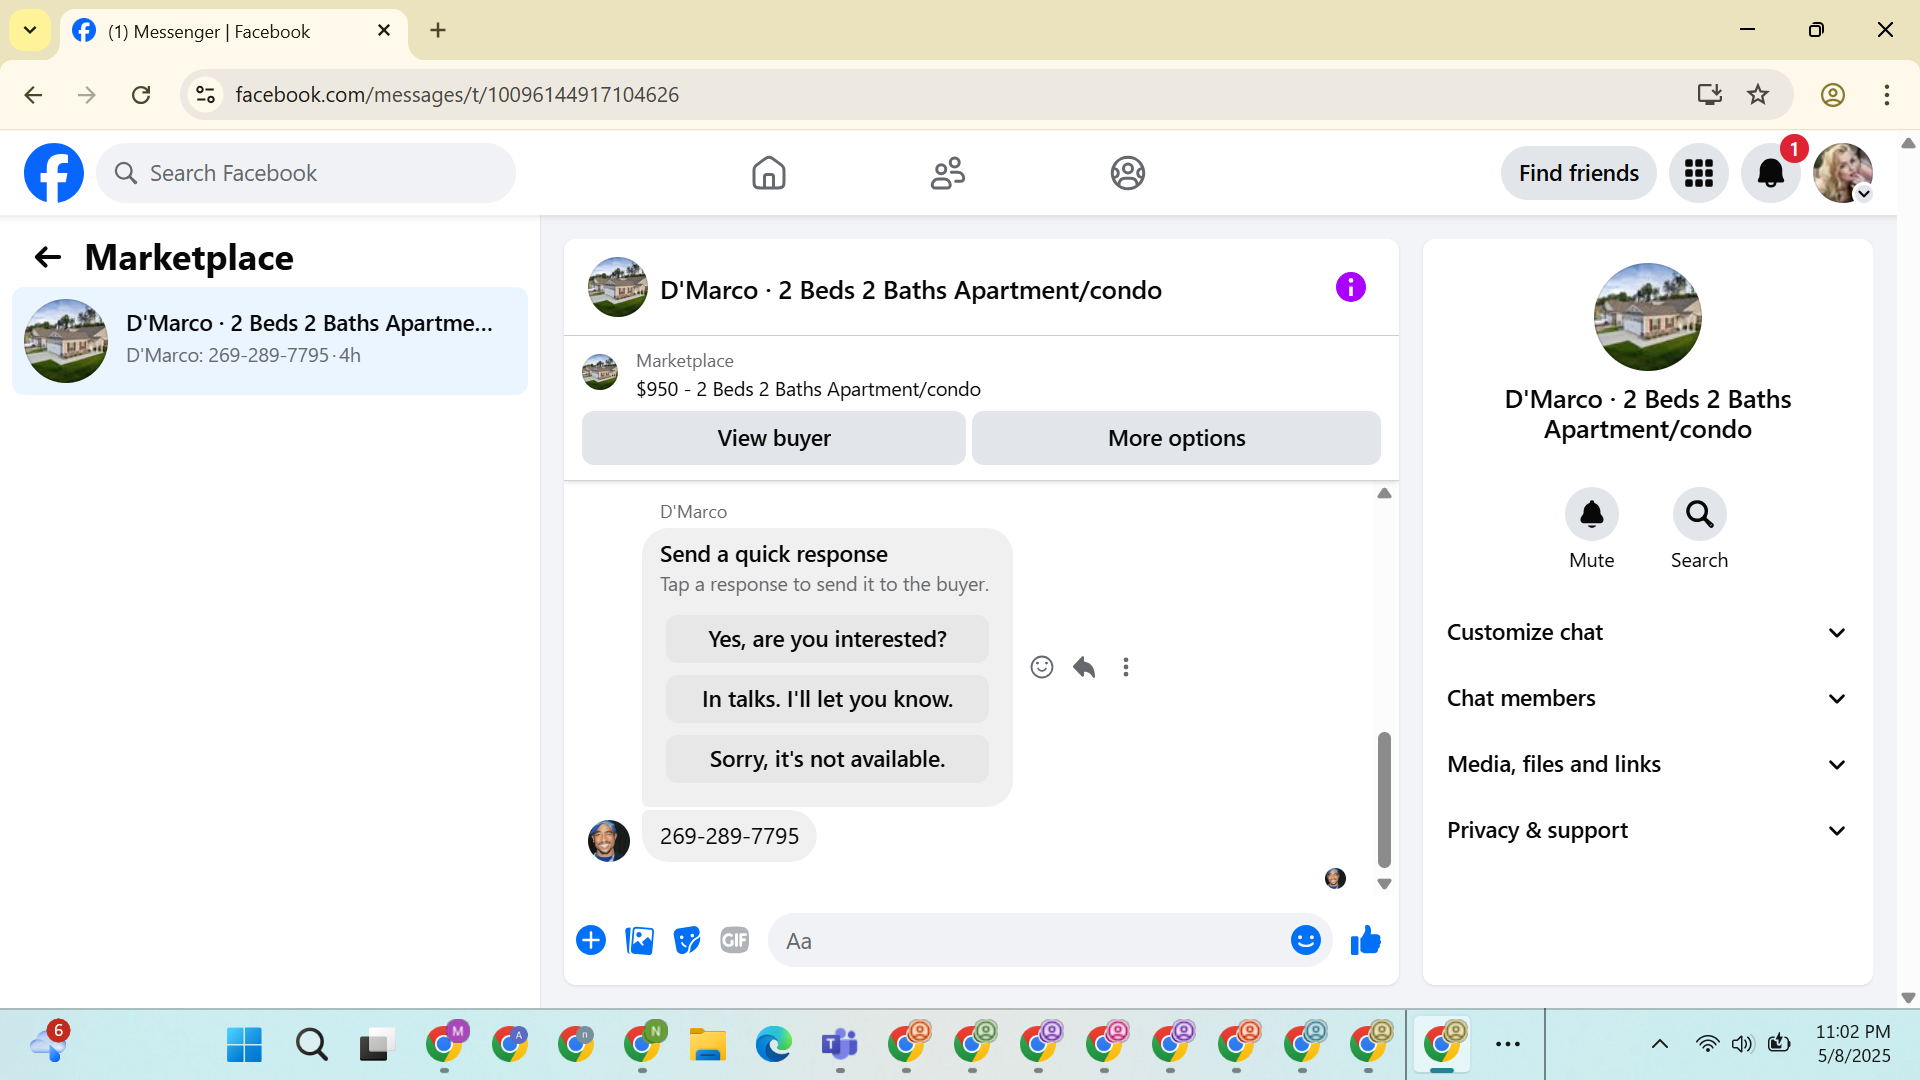Click the chat scrollbar up arrow
Image resolution: width=1920 pixels, height=1080 pixels.
click(1384, 493)
